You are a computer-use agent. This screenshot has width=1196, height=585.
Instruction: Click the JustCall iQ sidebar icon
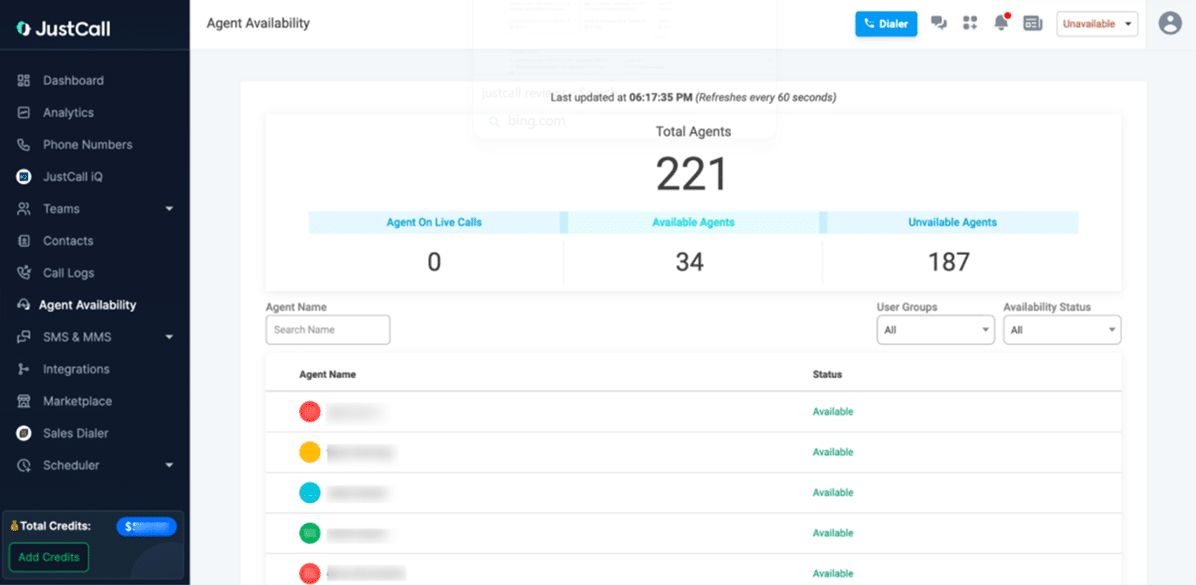pyautogui.click(x=24, y=177)
